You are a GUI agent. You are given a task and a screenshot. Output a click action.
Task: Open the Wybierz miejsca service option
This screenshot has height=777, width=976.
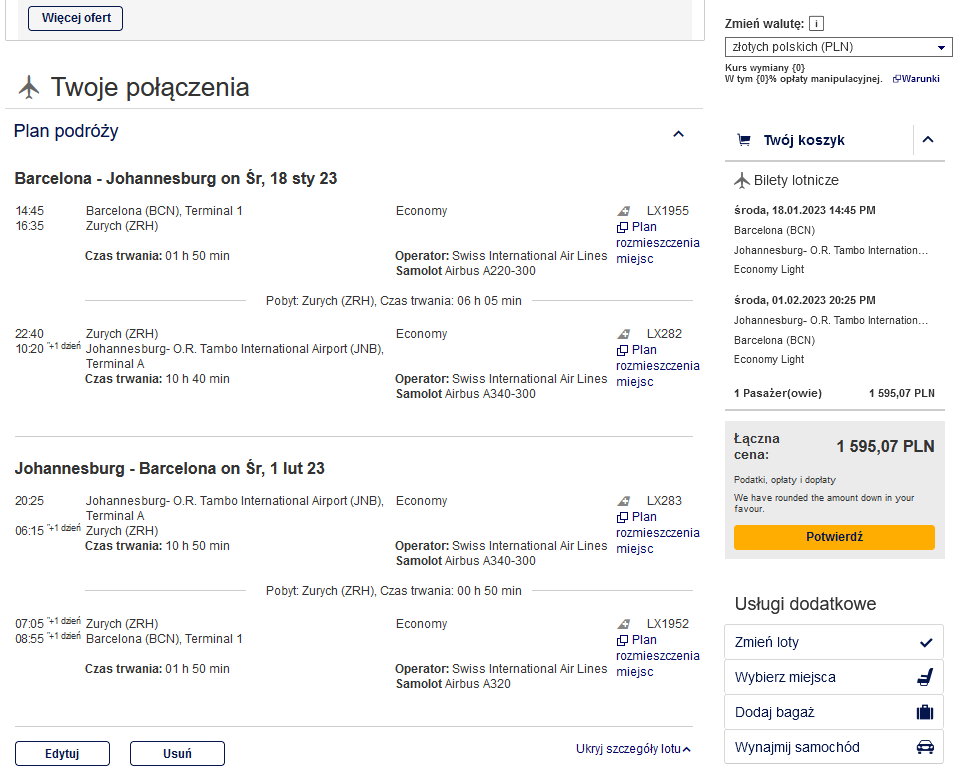pyautogui.click(x=834, y=677)
